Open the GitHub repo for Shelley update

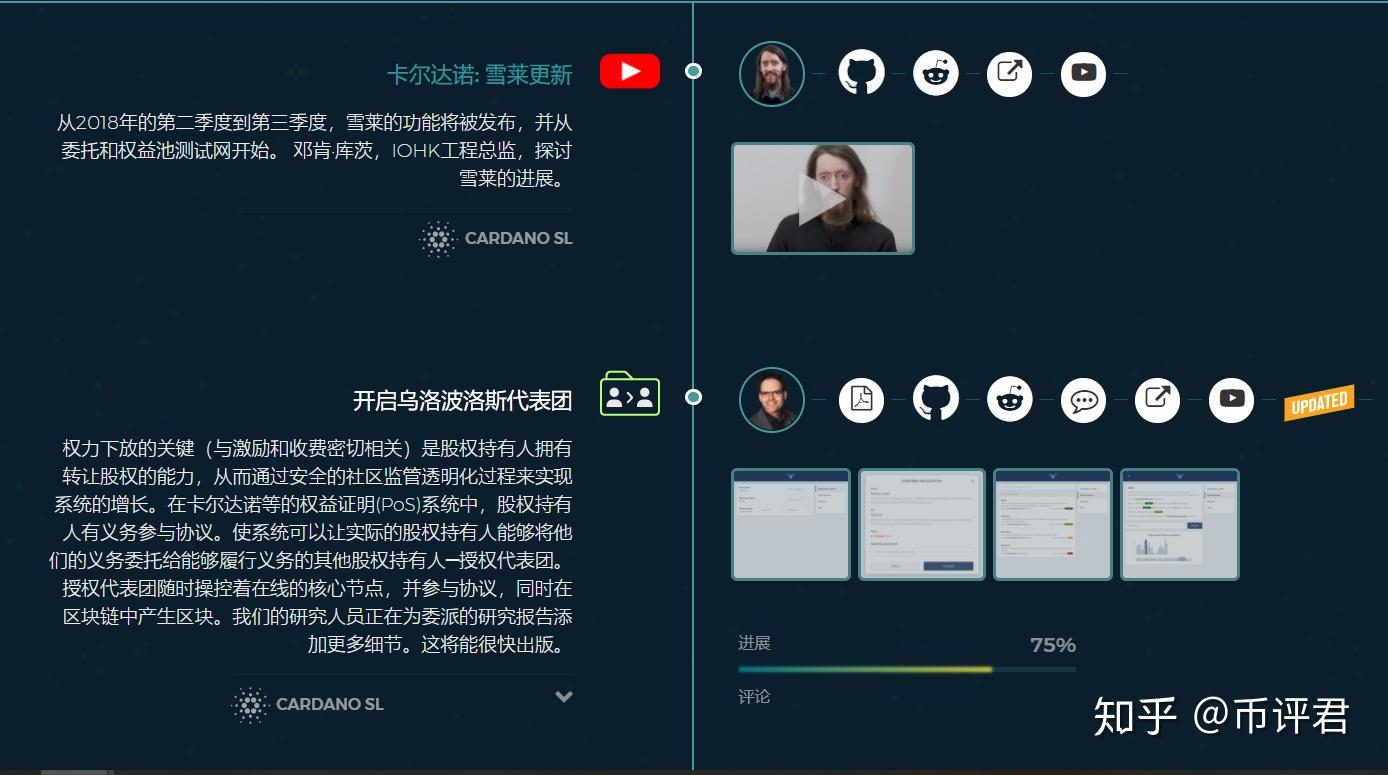[x=861, y=73]
